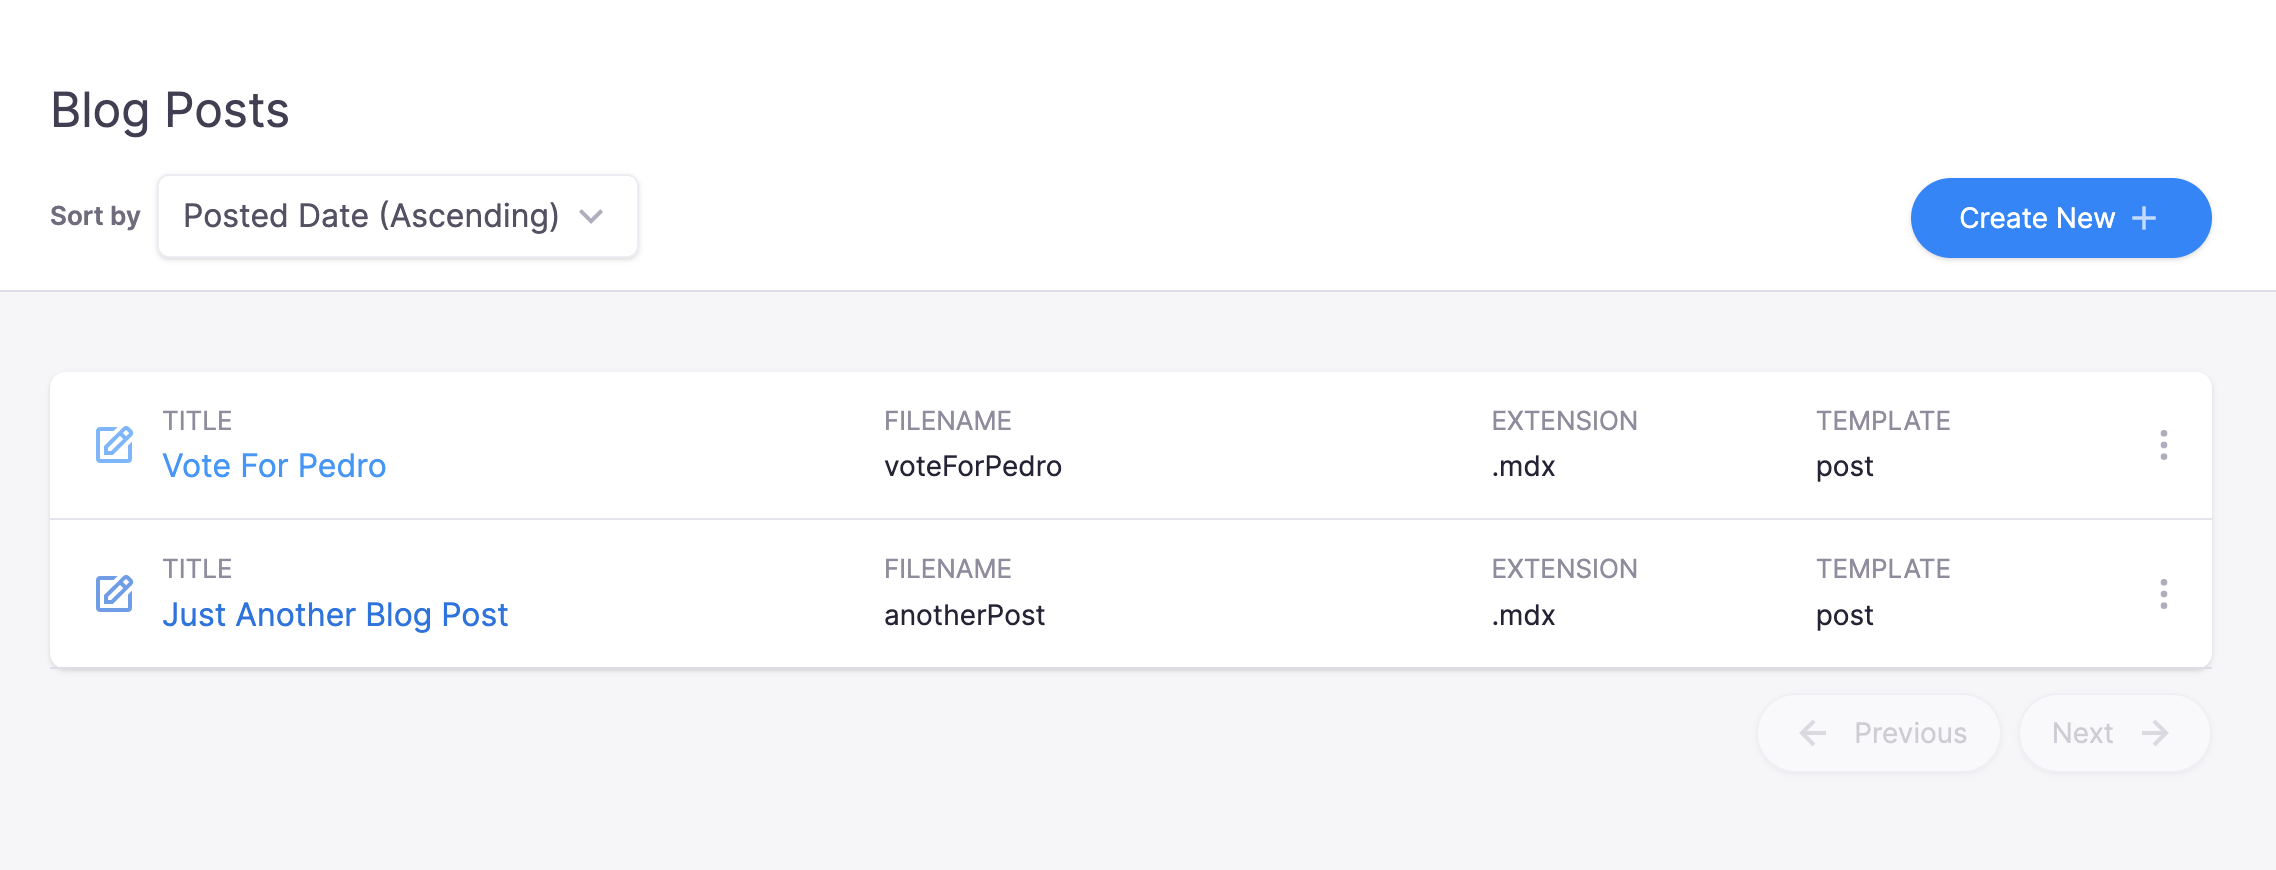Click the Next pagination button
The width and height of the screenshot is (2276, 870).
(2113, 733)
